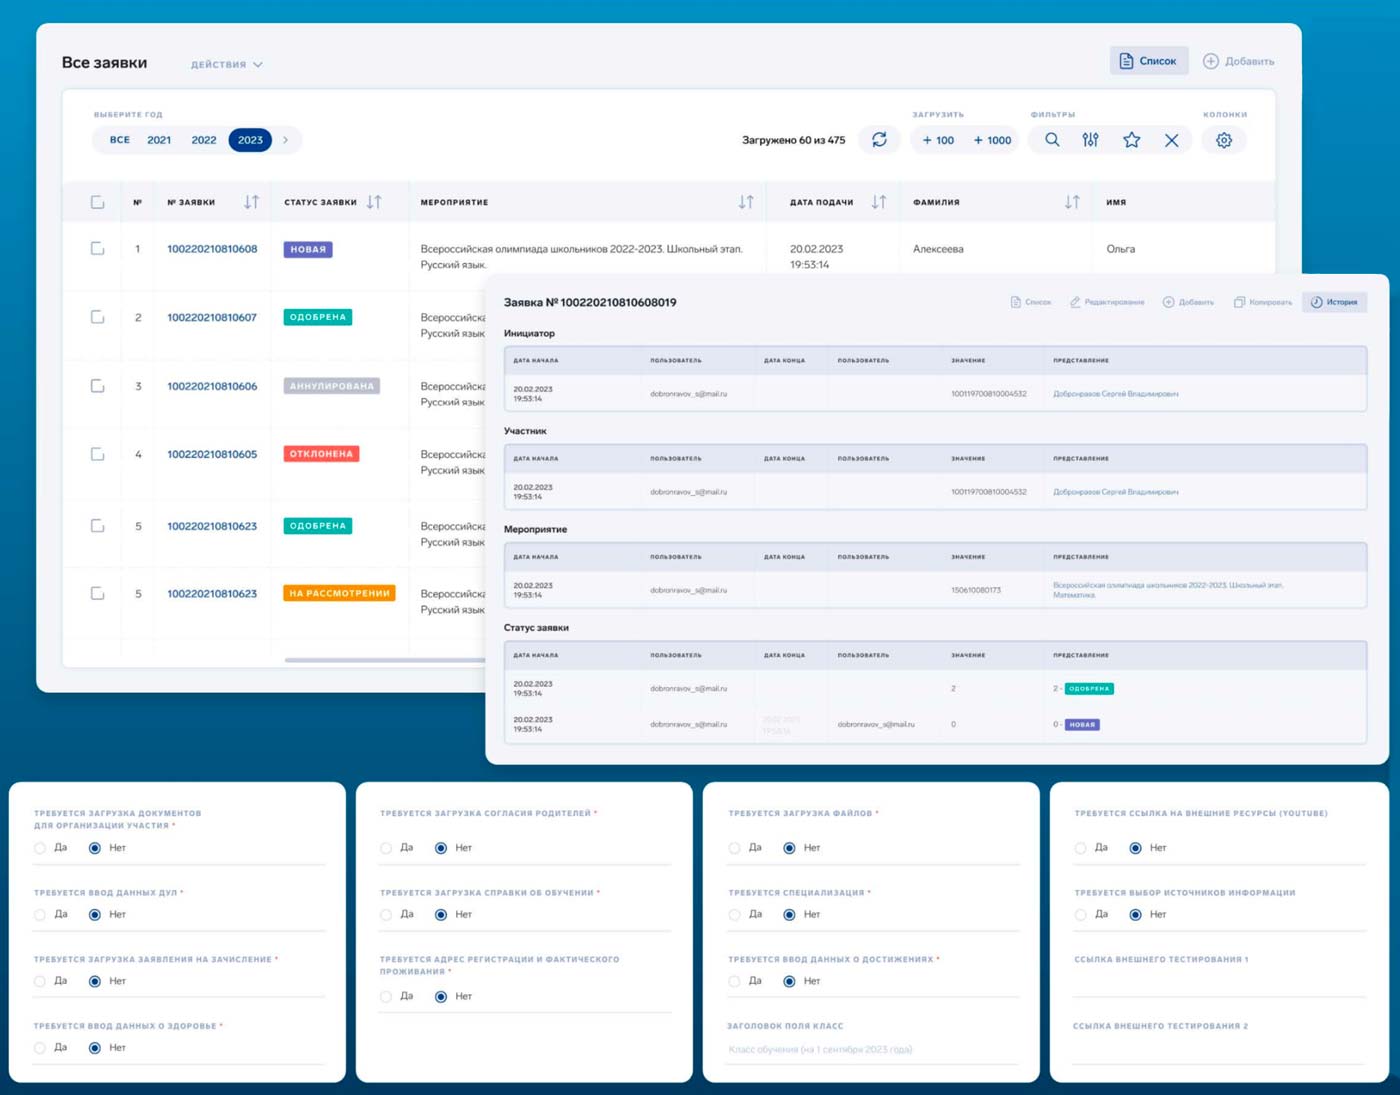
Task: Click the НОВАЯ status badge in row 1
Action: (308, 249)
